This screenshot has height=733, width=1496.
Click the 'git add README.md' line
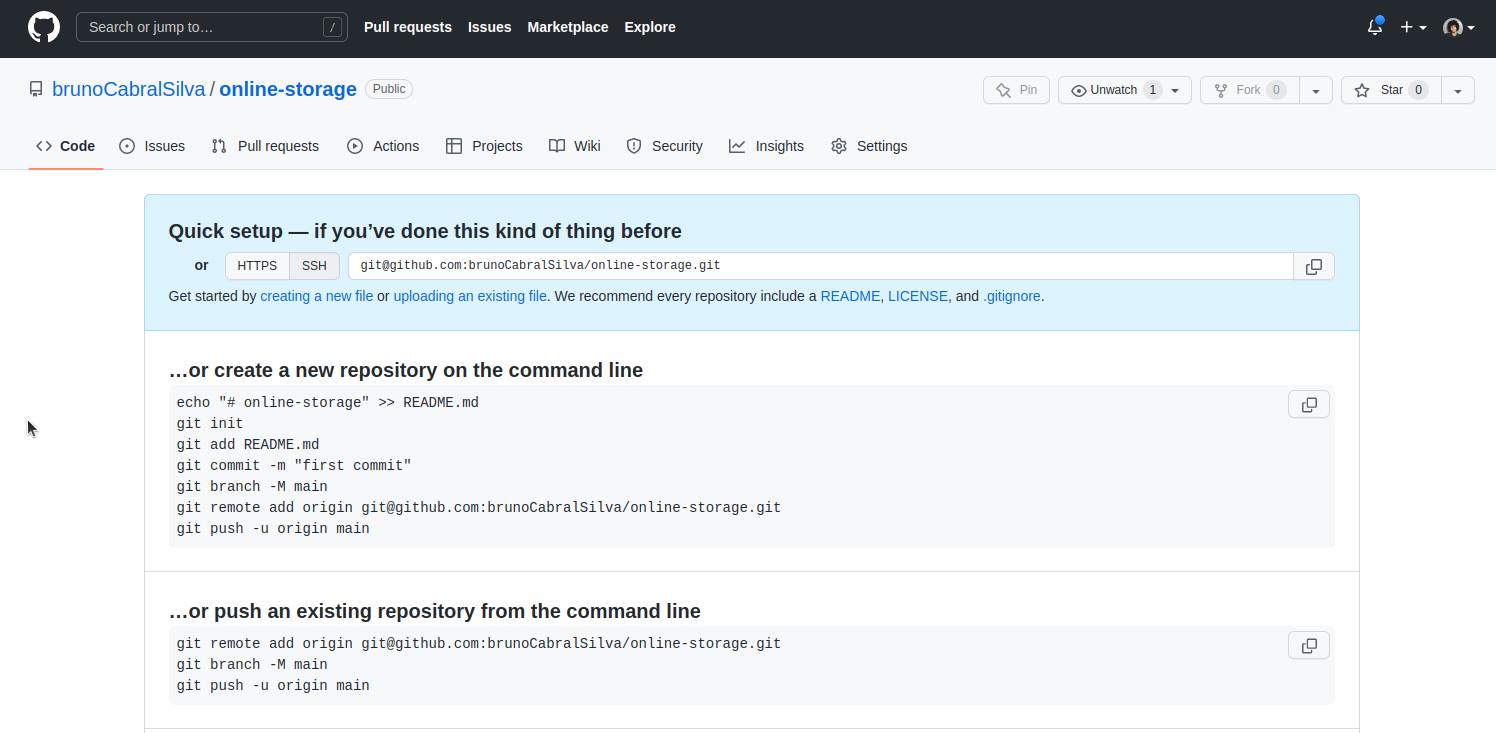point(248,445)
